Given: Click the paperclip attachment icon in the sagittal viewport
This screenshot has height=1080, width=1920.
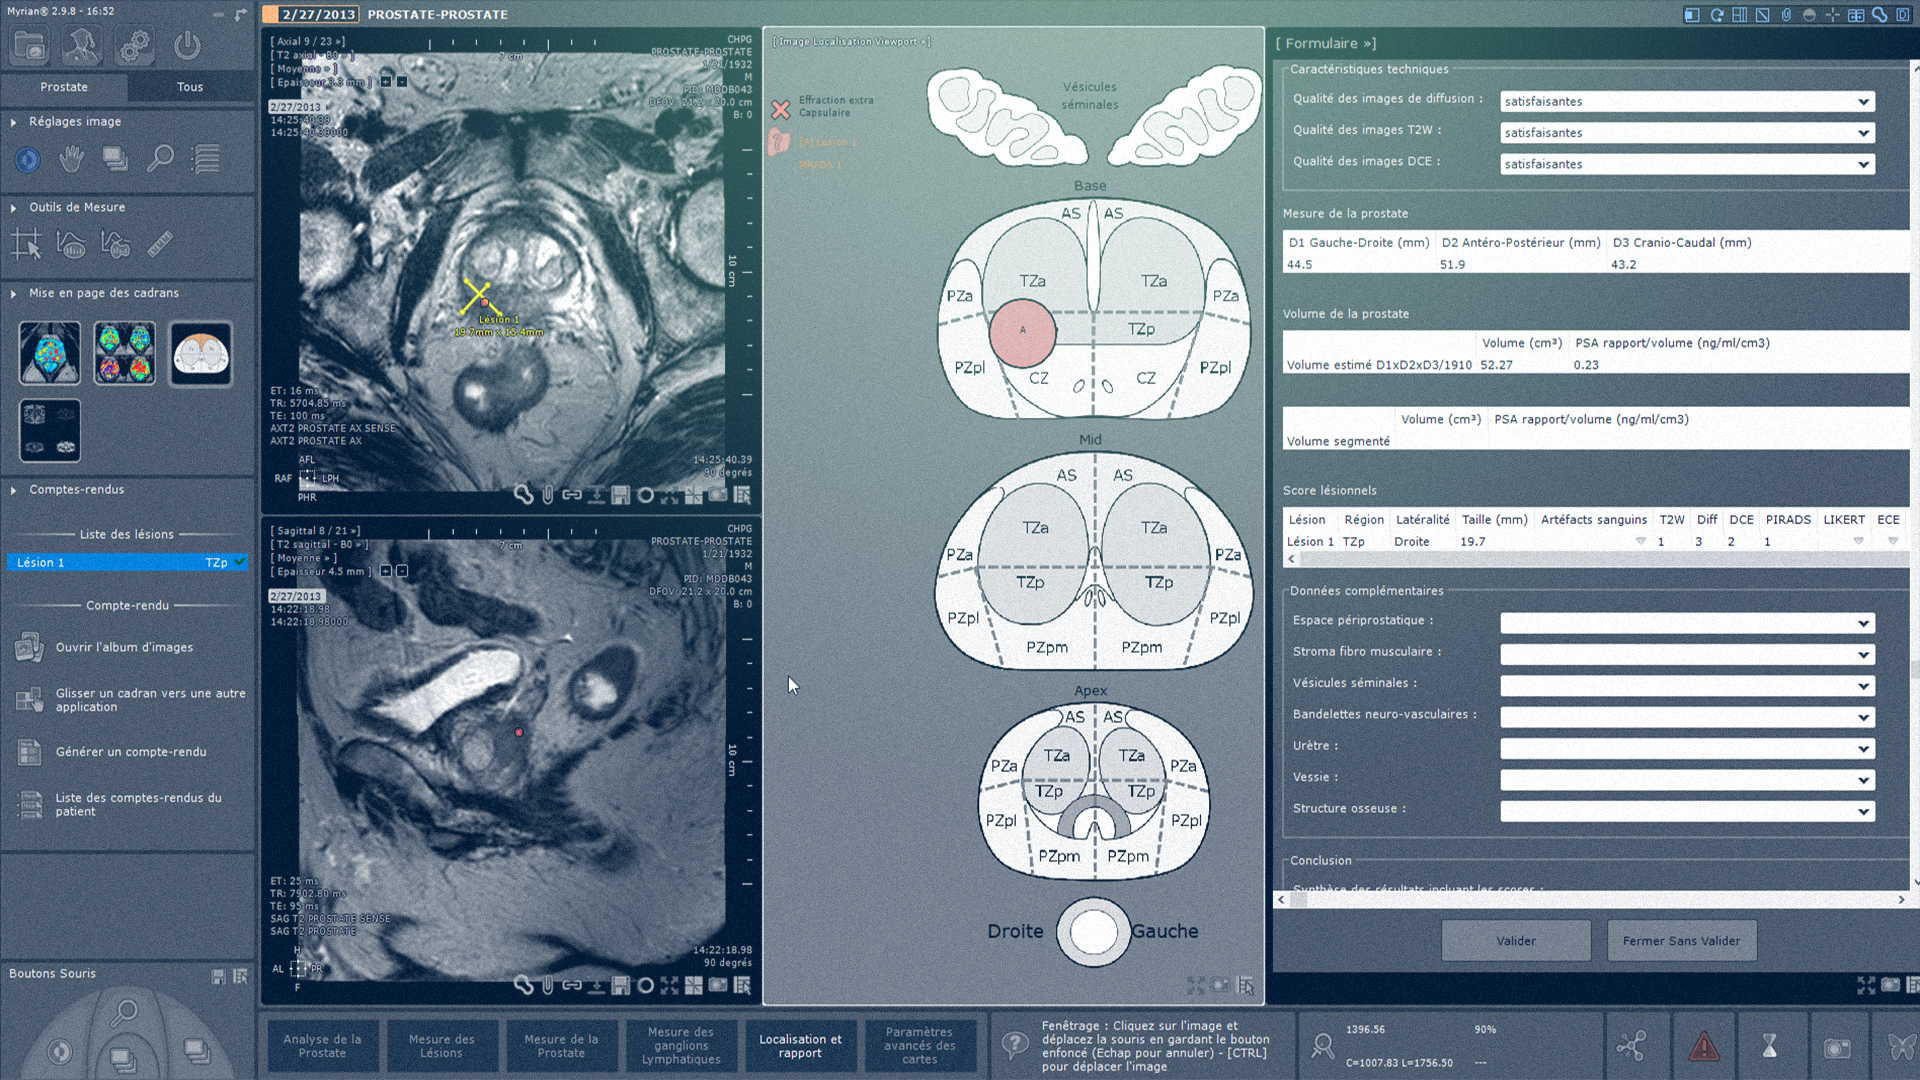Looking at the screenshot, I should pyautogui.click(x=546, y=985).
